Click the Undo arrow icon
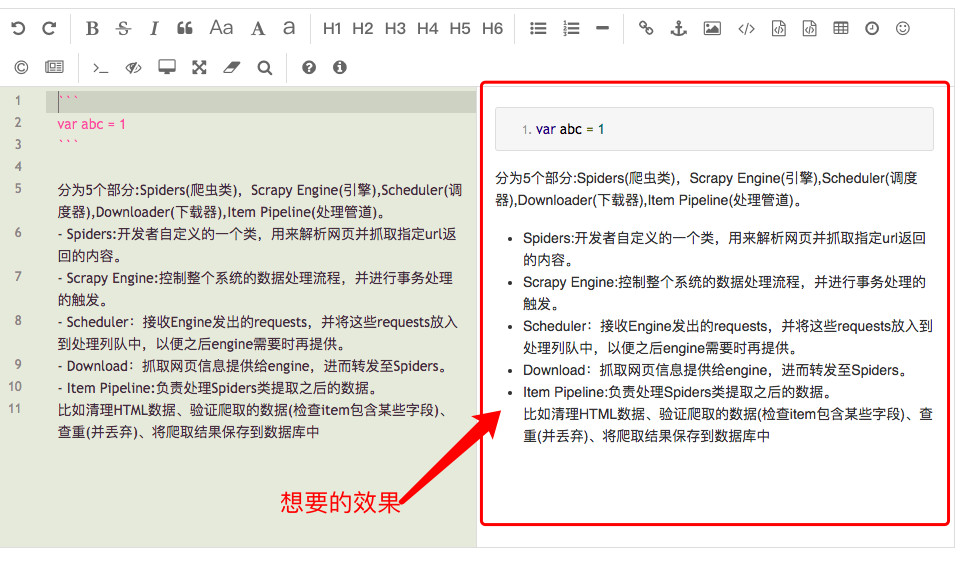970x573 pixels. click(18, 28)
